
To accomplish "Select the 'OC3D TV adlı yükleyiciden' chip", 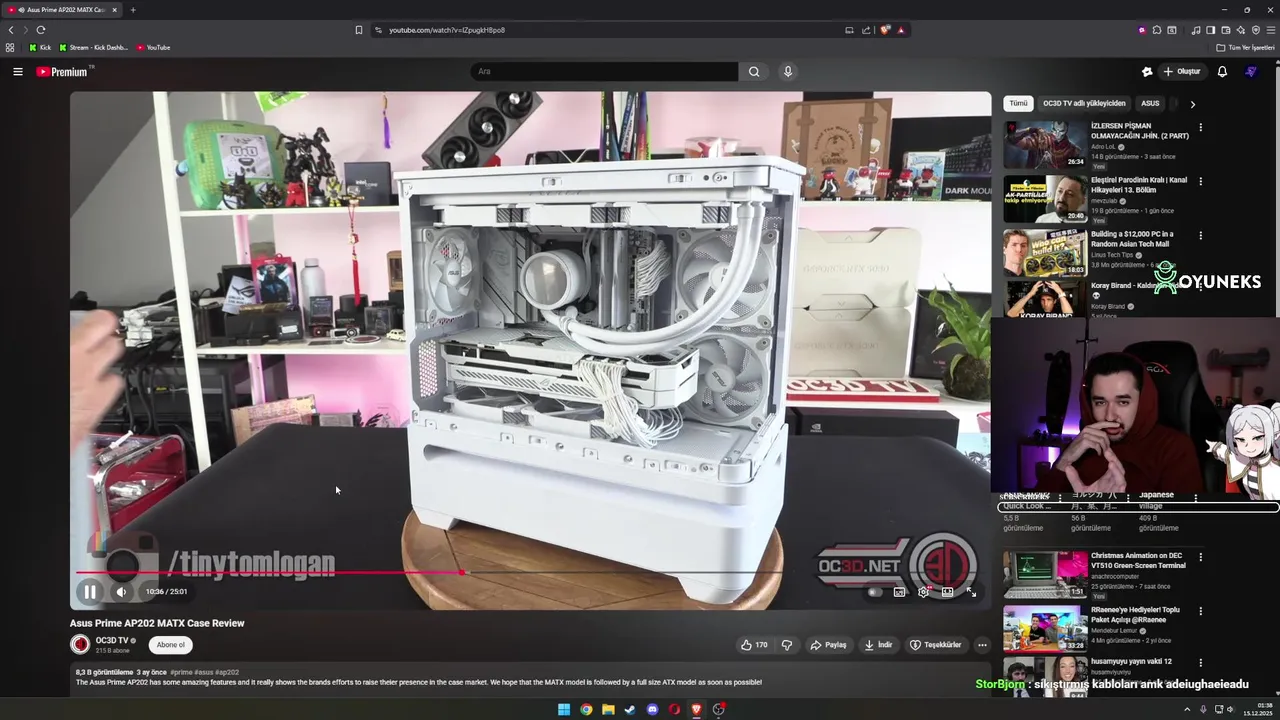I will pos(1084,103).
